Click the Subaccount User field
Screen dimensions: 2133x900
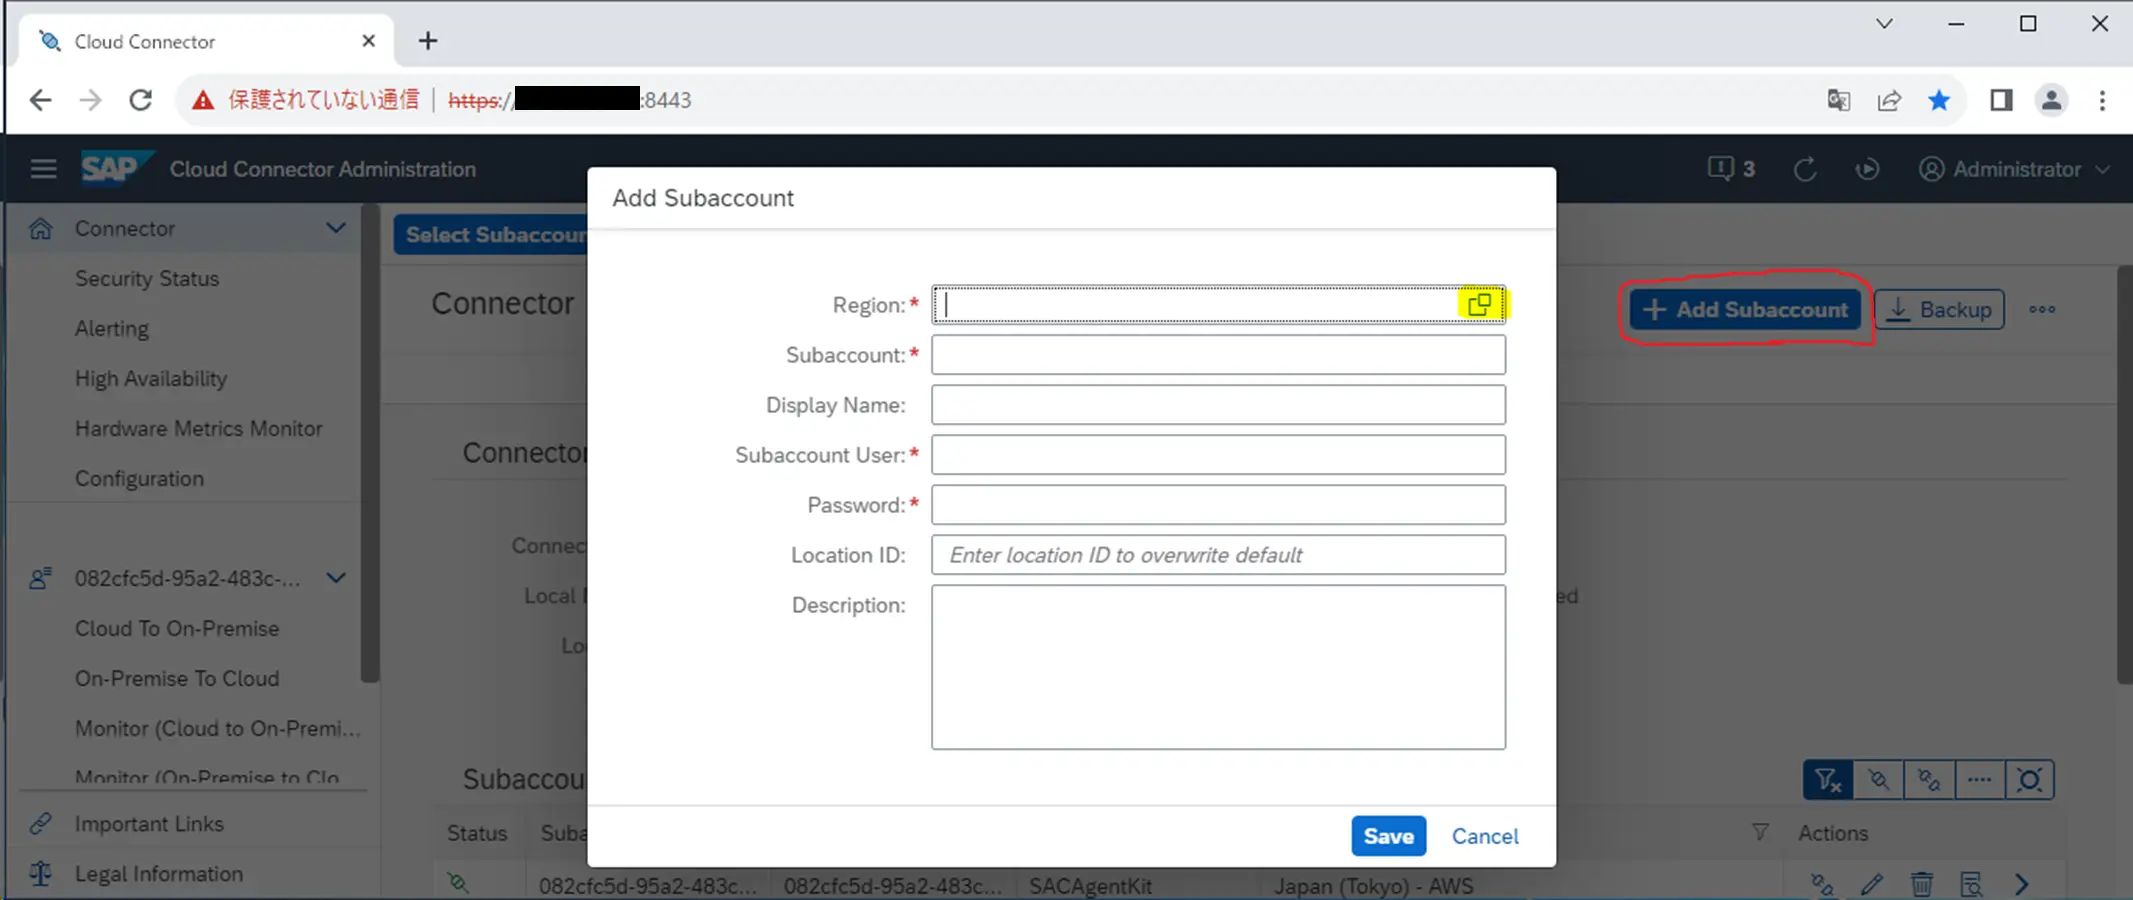tap(1218, 455)
